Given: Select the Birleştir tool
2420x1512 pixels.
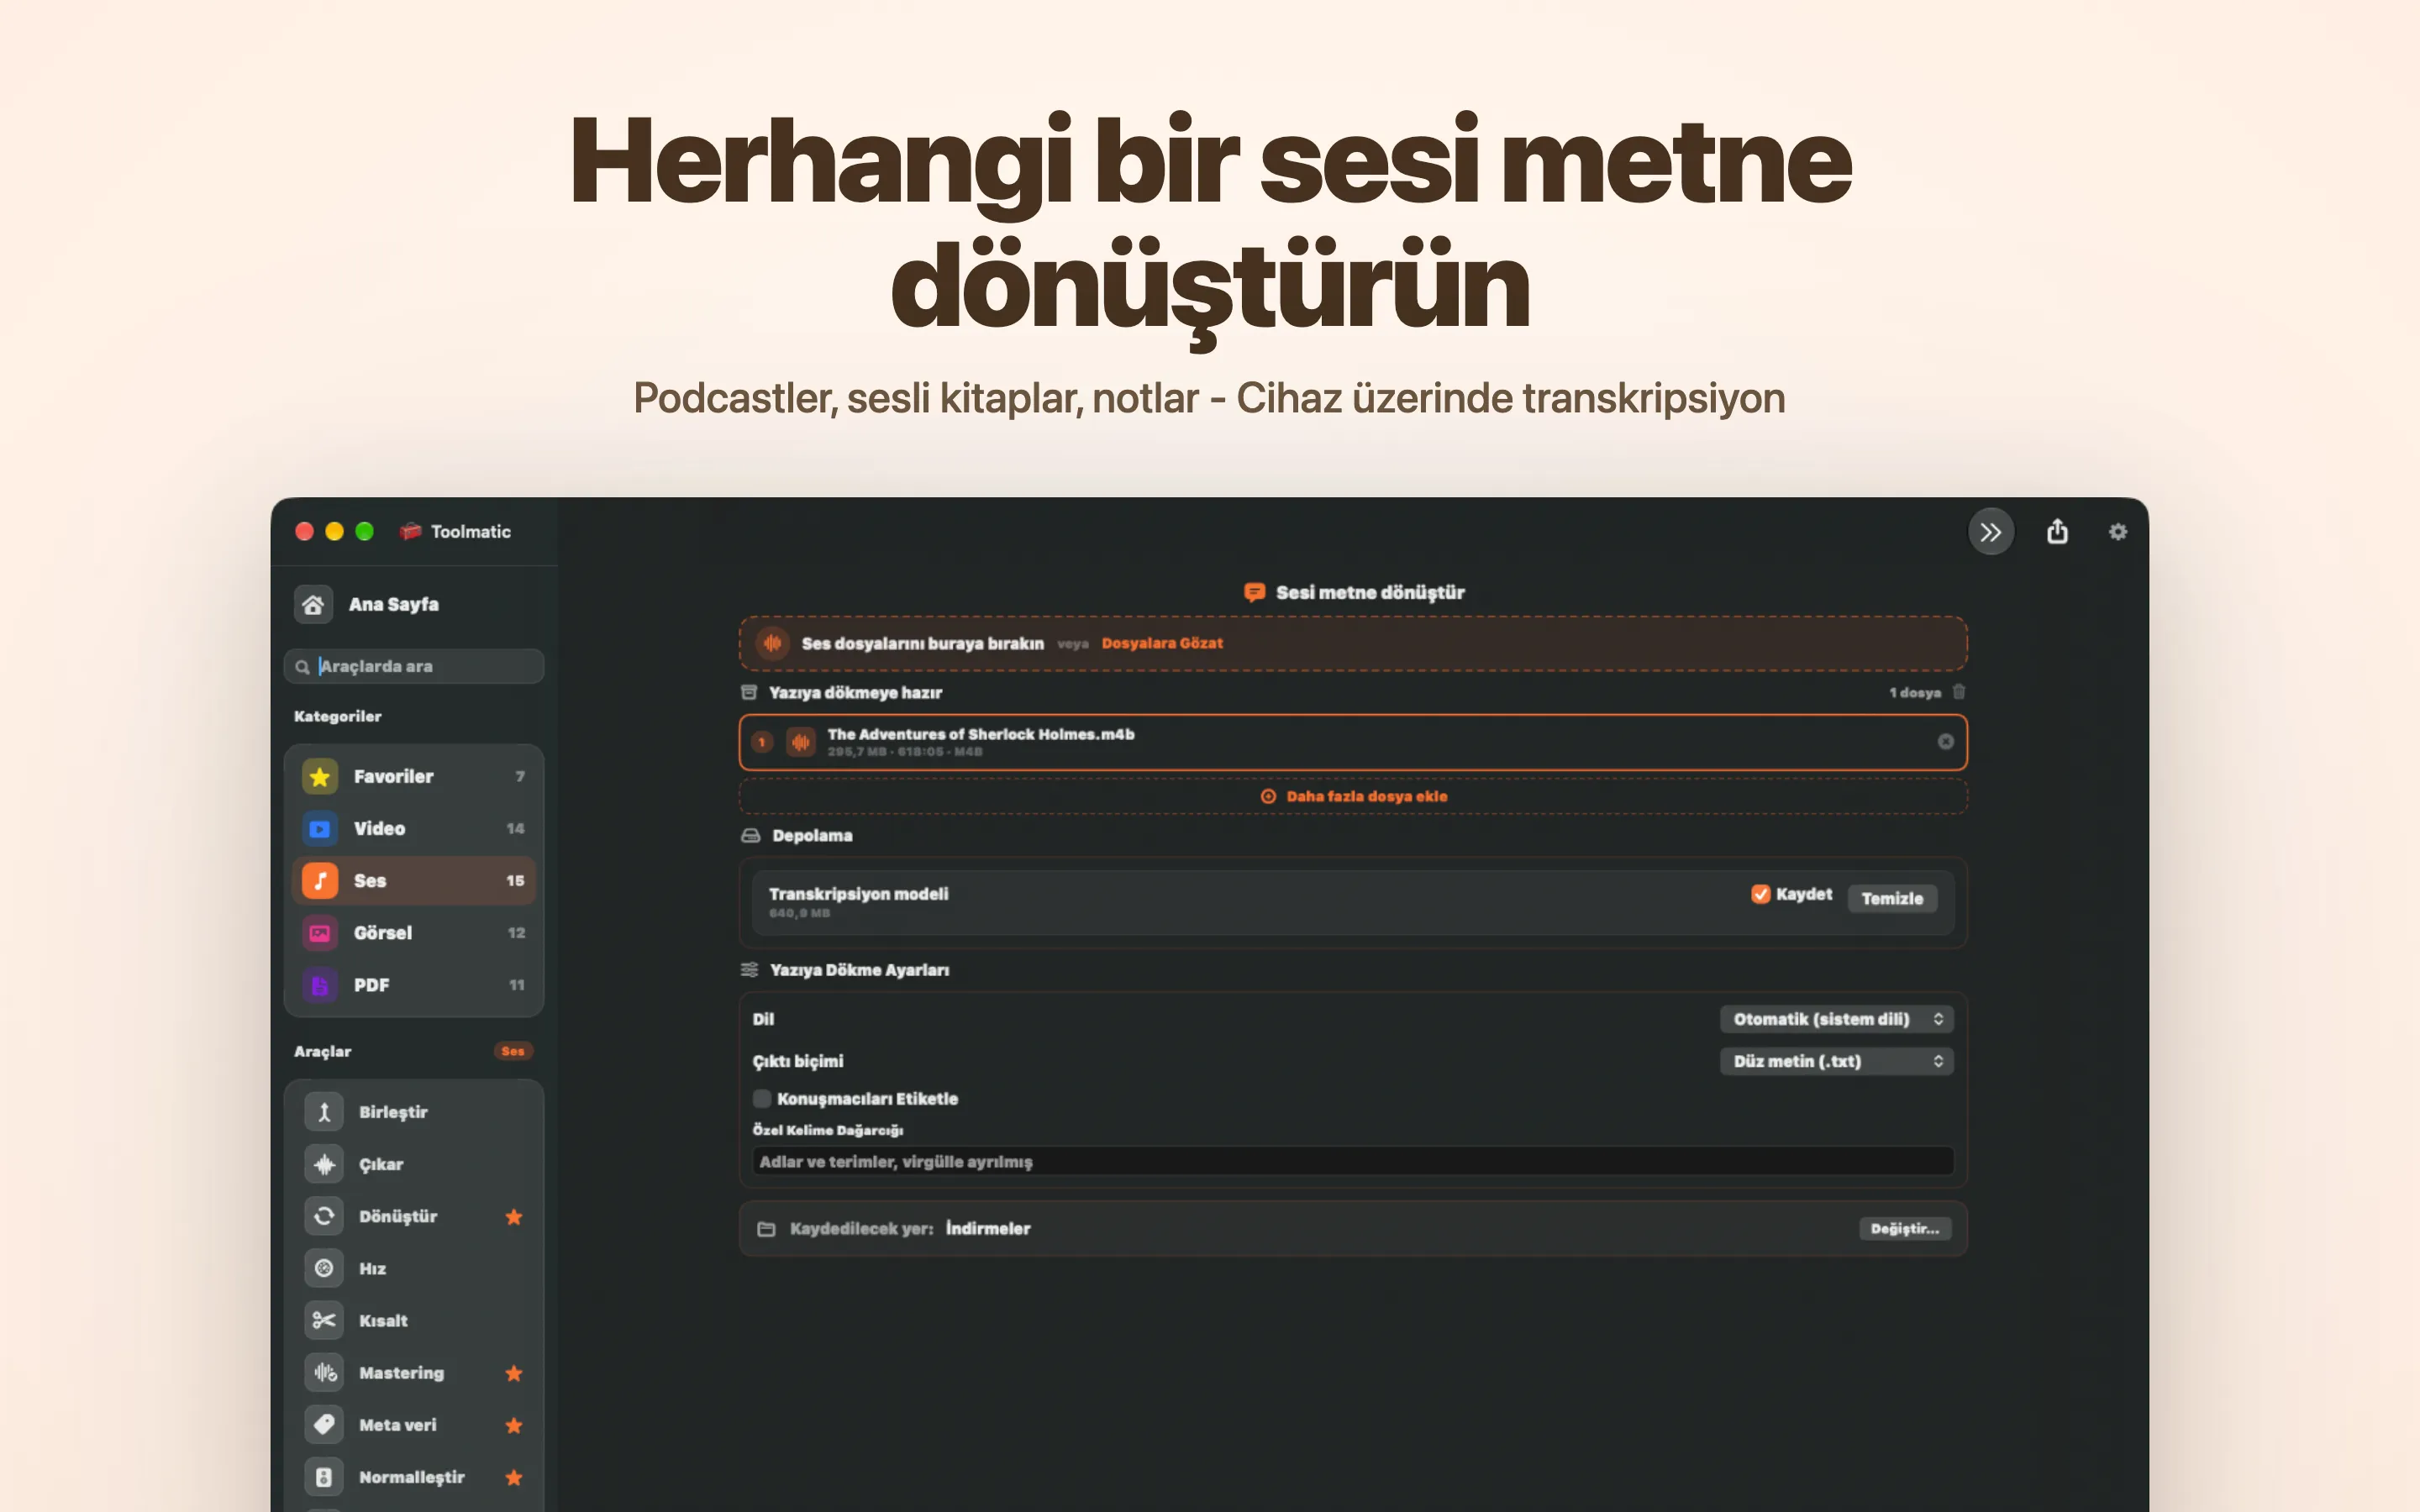Looking at the screenshot, I should pos(414,1112).
